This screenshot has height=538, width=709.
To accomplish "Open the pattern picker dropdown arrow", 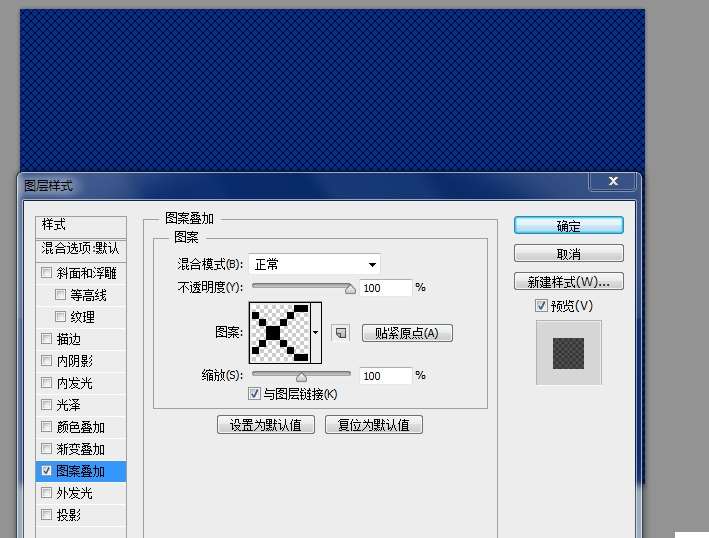I will 316,333.
